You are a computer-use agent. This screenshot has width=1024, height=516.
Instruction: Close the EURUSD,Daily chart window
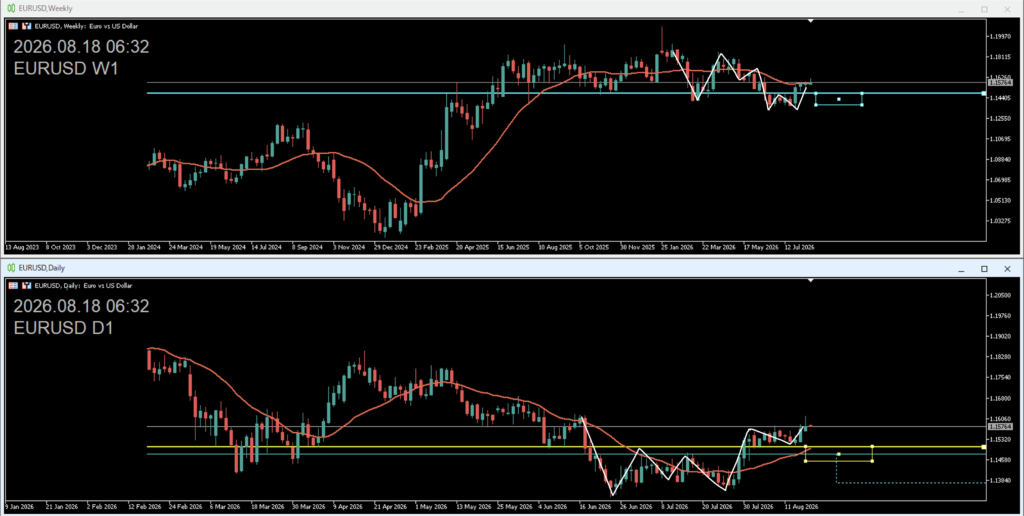click(x=1007, y=268)
